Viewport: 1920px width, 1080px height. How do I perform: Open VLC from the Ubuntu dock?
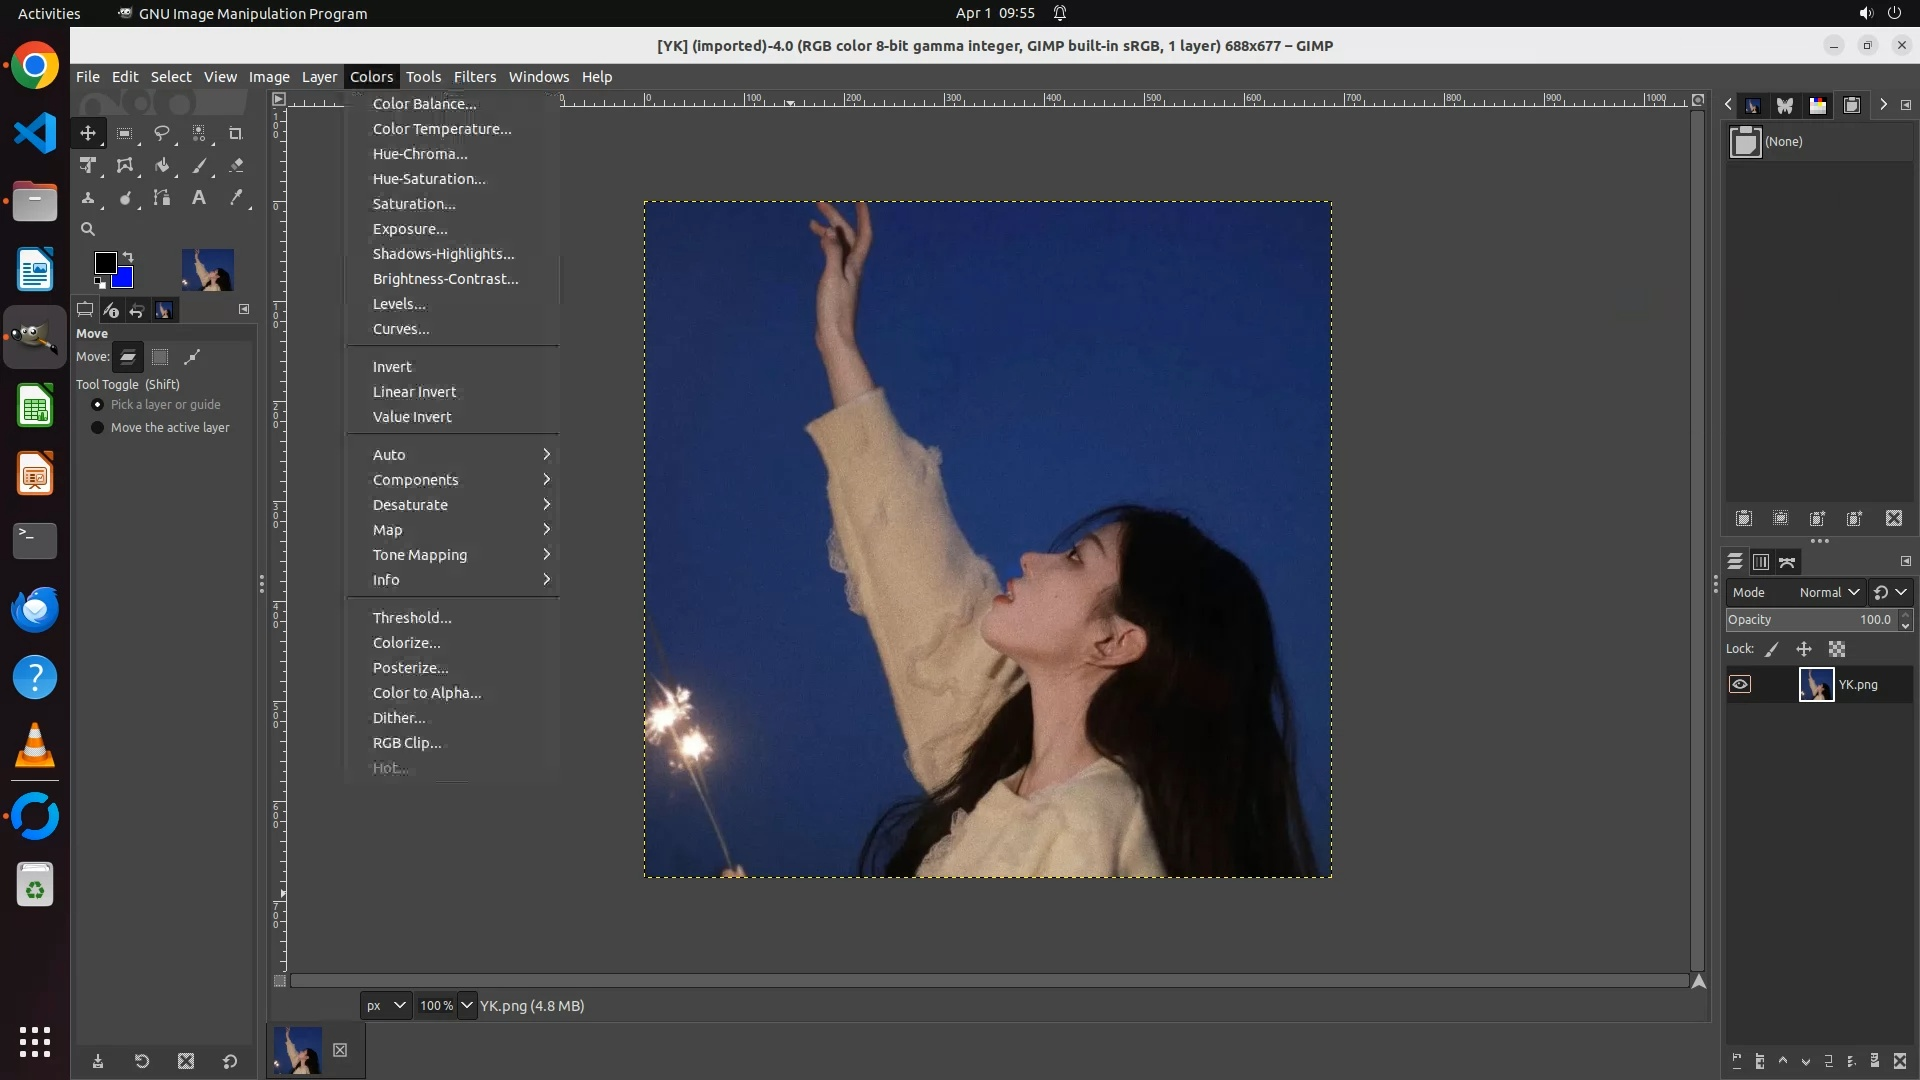pyautogui.click(x=35, y=746)
